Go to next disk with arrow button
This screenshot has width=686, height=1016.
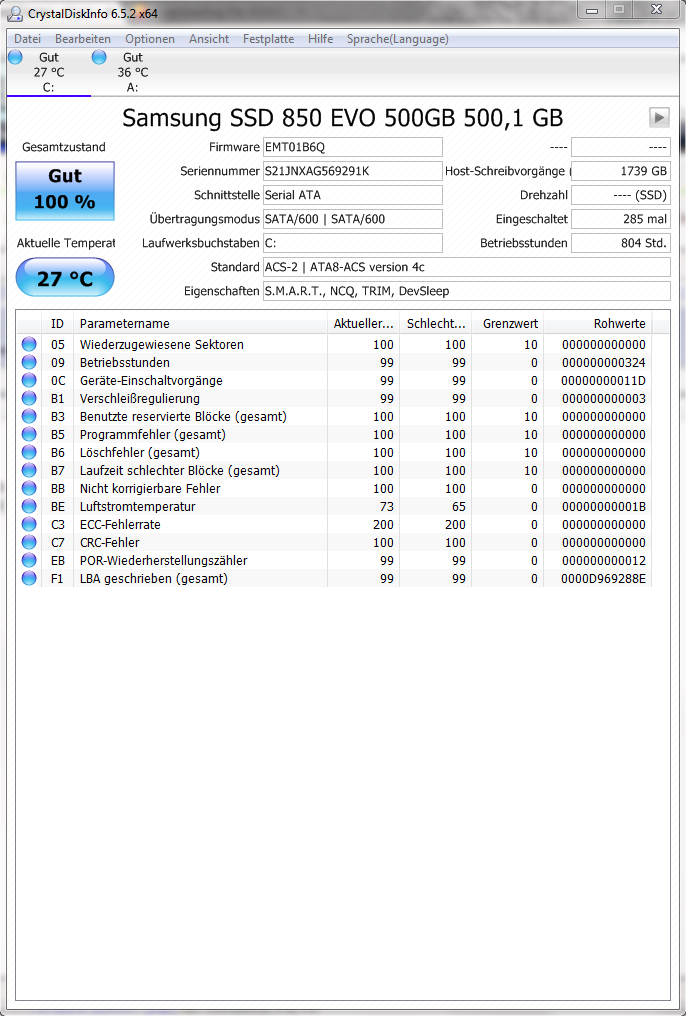pyautogui.click(x=659, y=117)
